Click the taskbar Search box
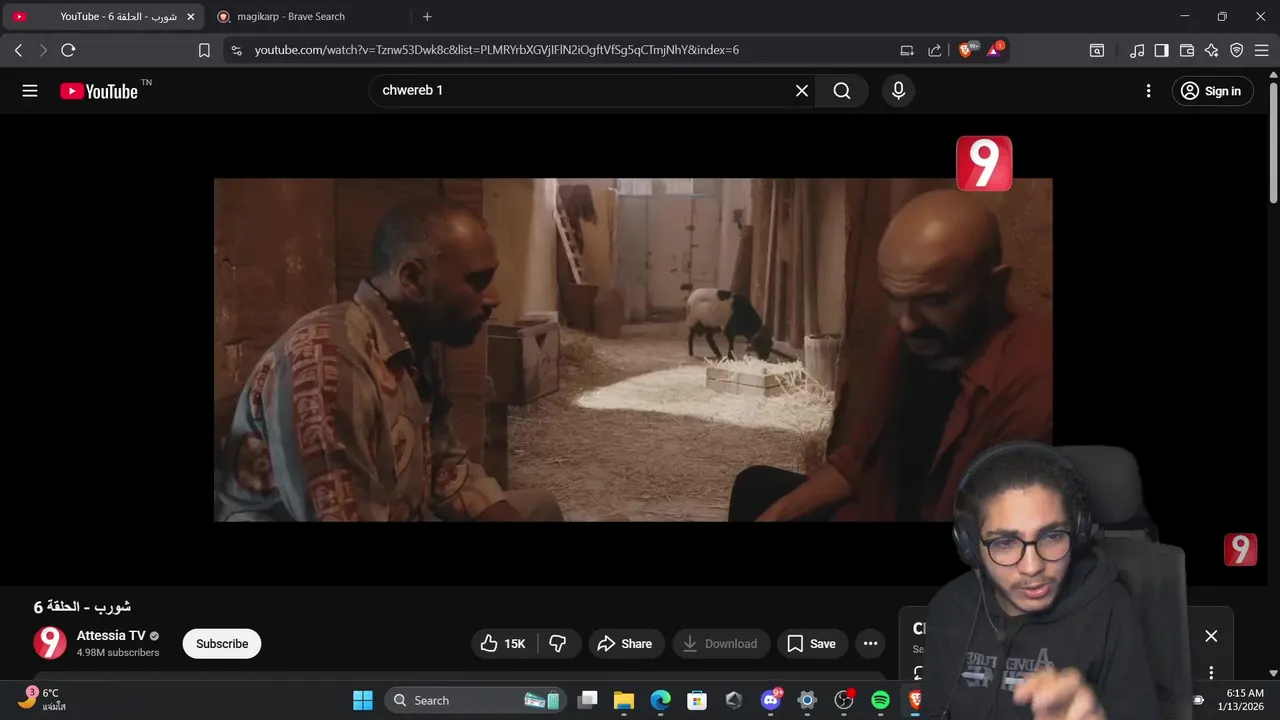 (476, 700)
